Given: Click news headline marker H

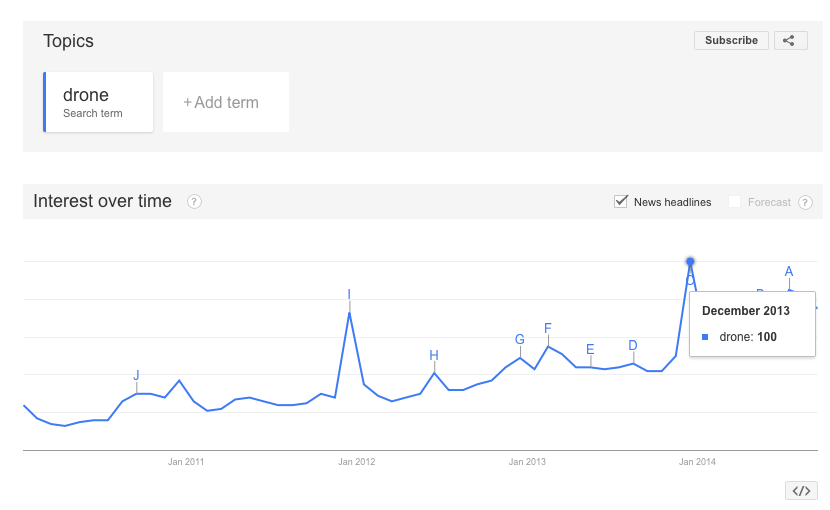Looking at the screenshot, I should coord(434,355).
